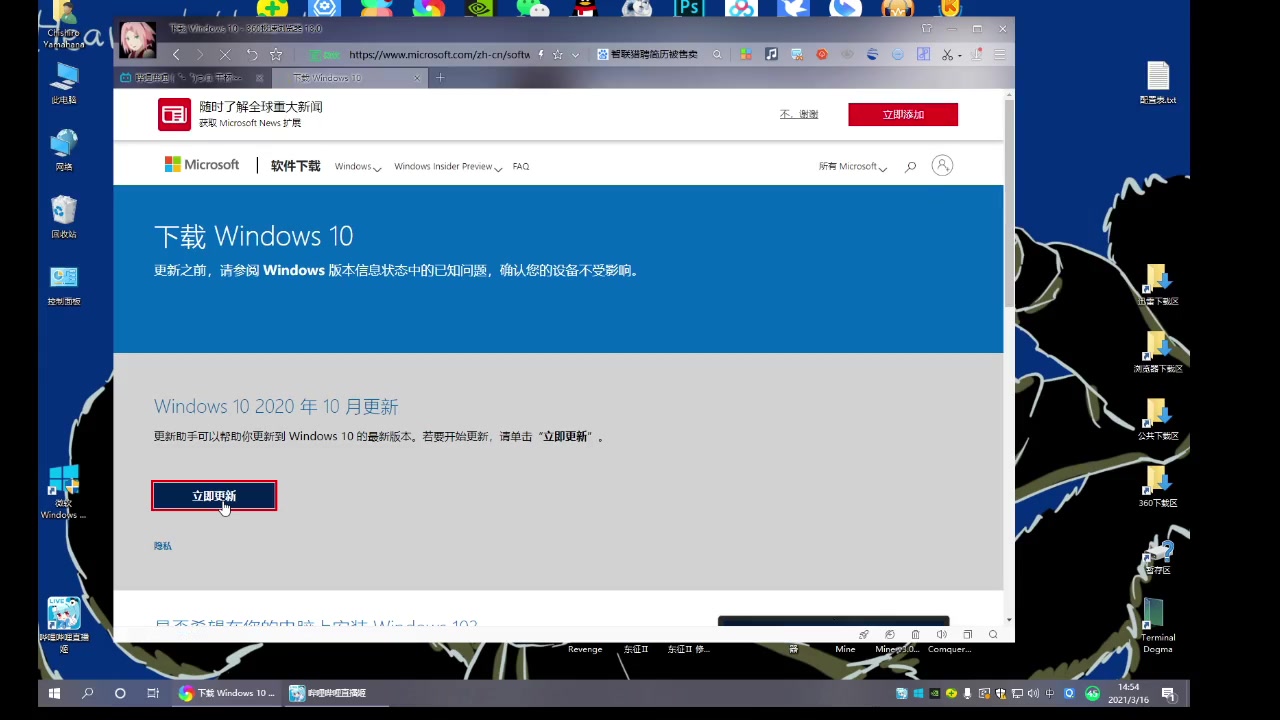Open the address bar dropdown chevron

click(x=575, y=55)
